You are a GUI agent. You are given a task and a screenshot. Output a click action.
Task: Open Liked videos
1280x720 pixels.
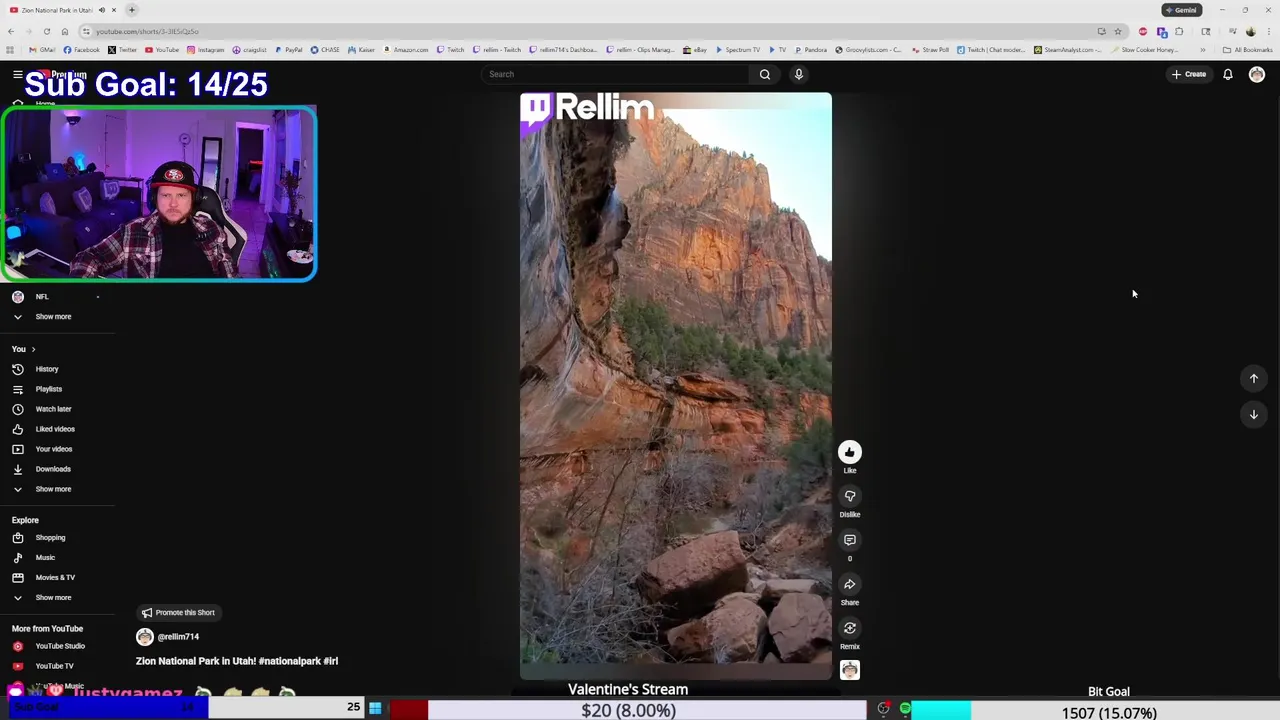click(57, 429)
